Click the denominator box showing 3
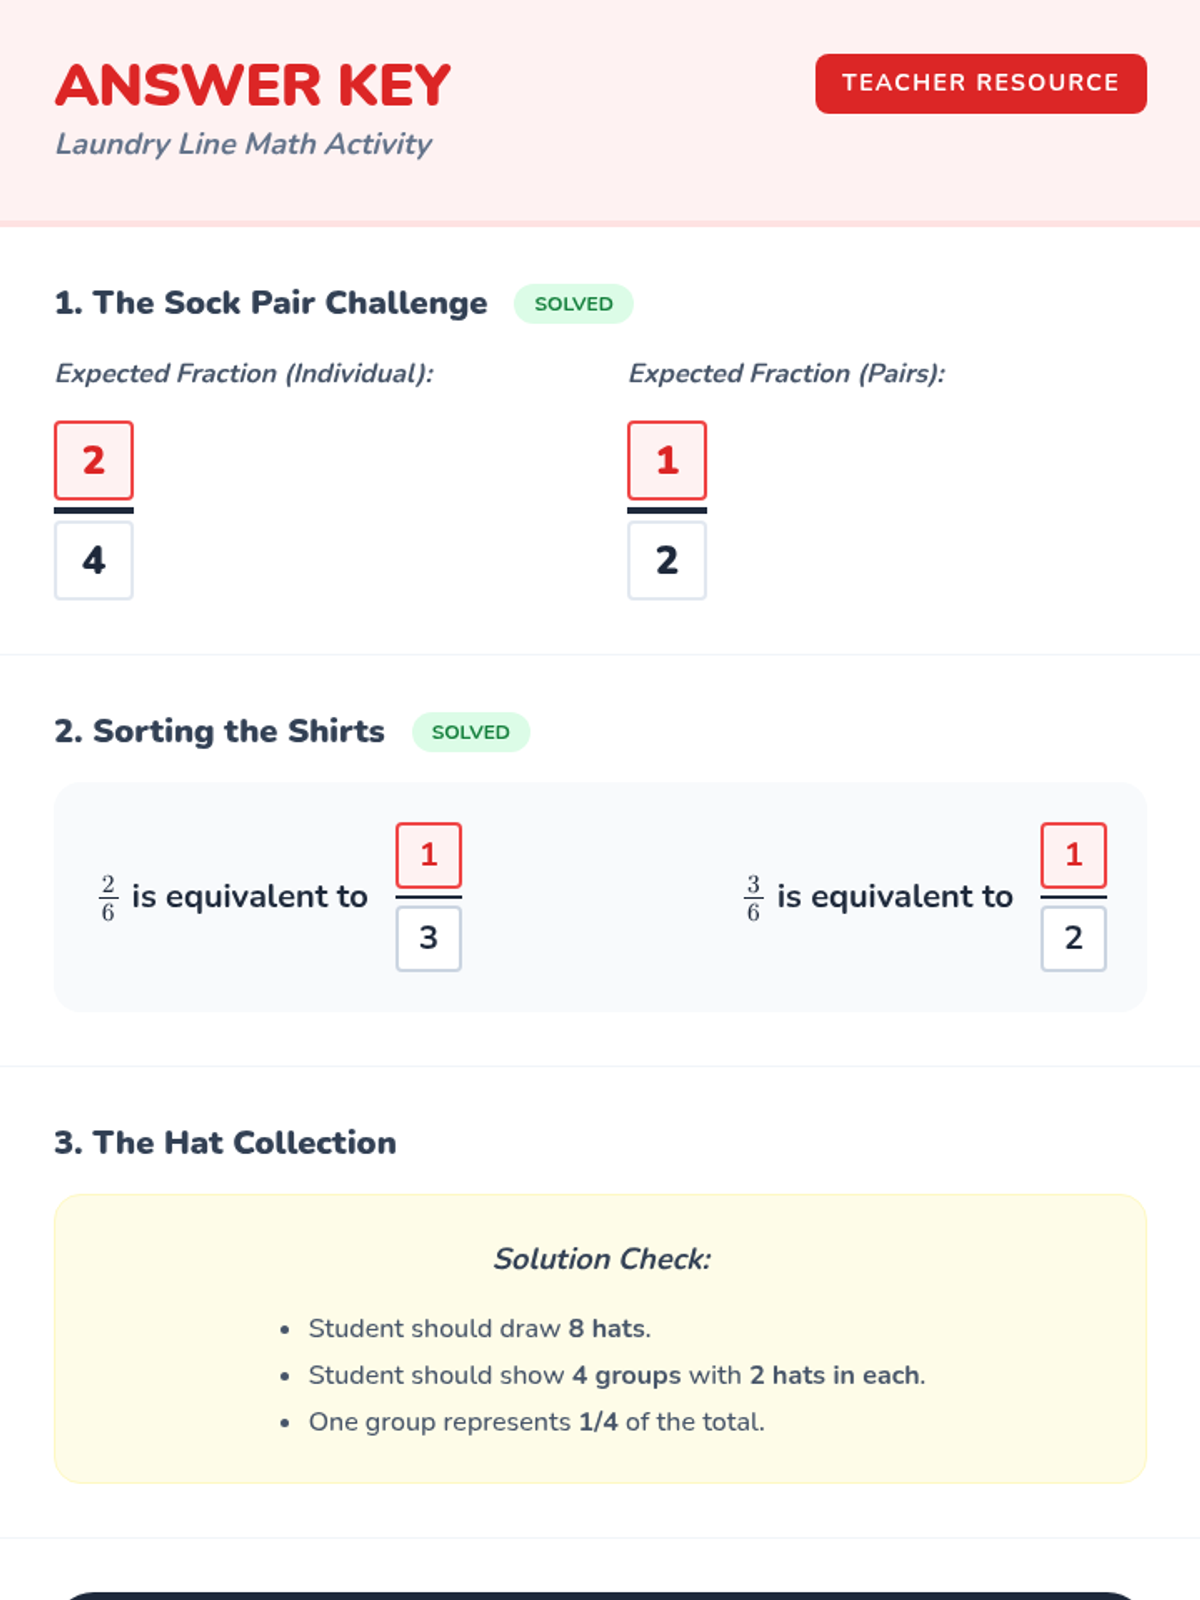The height and width of the screenshot is (1600, 1200). coord(428,938)
